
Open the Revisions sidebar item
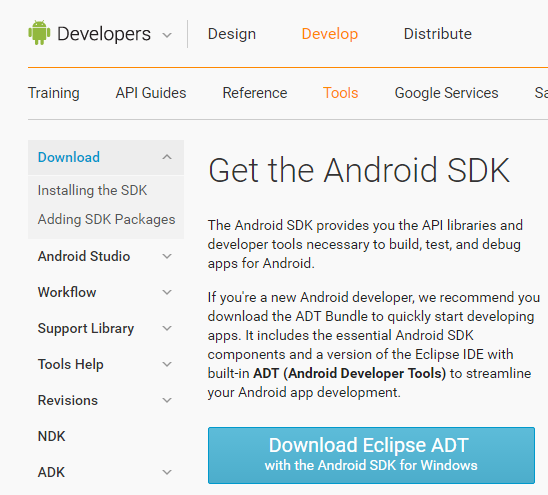(68, 400)
